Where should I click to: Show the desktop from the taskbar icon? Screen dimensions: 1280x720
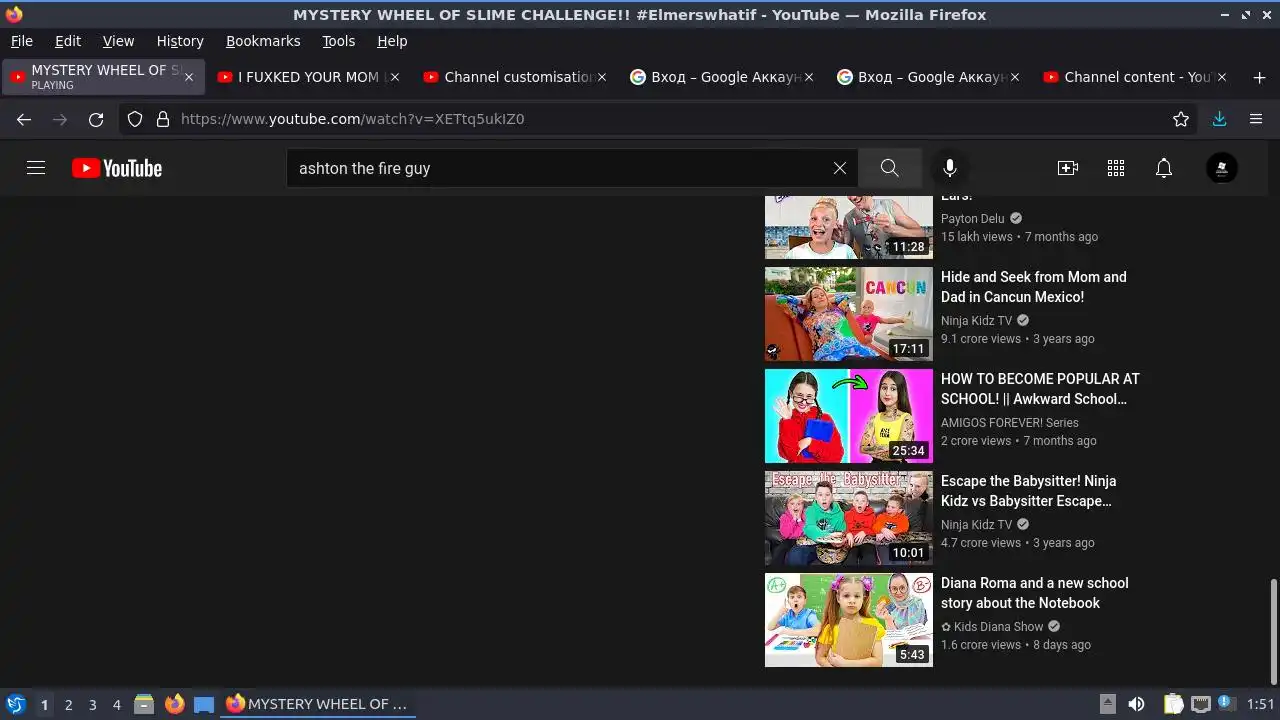point(204,704)
